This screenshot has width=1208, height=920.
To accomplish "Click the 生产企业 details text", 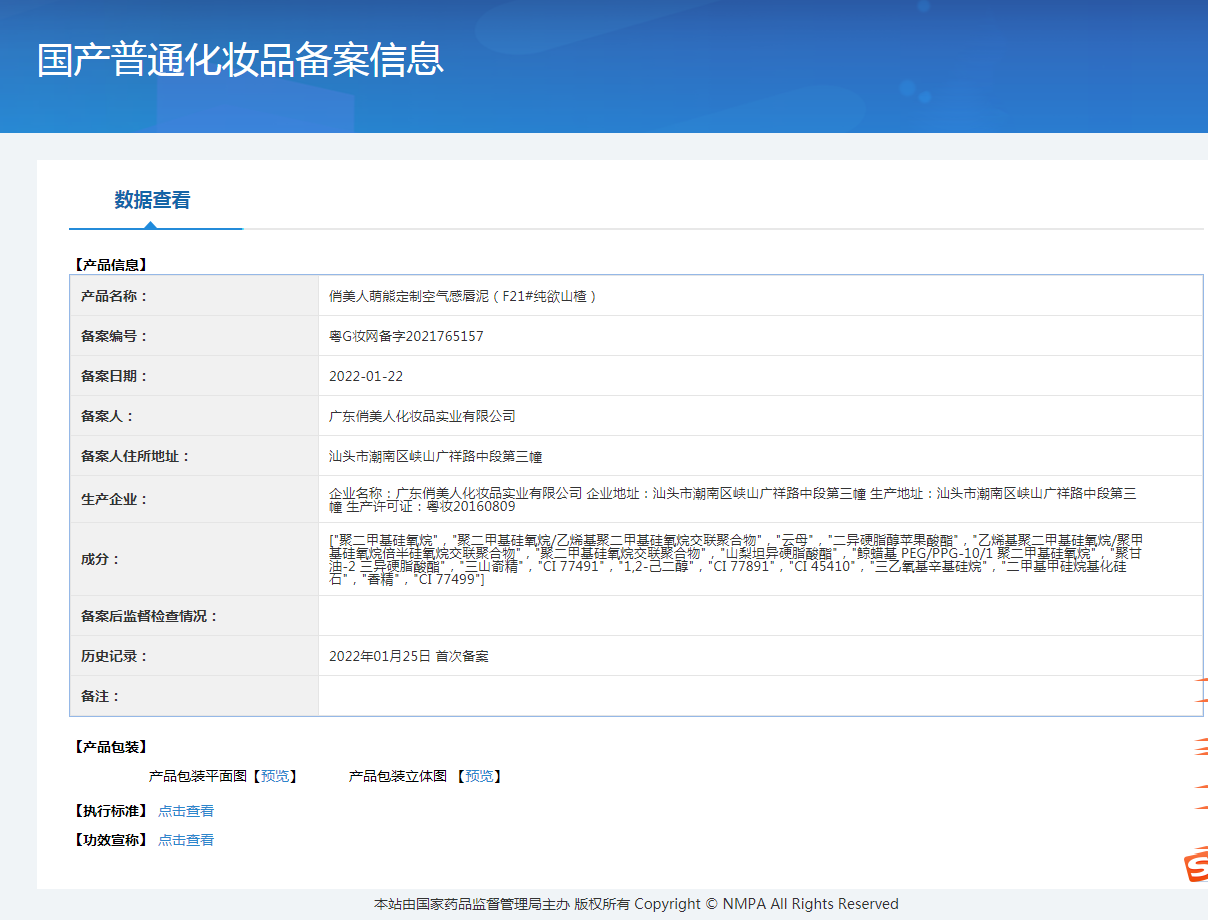I will pos(732,499).
